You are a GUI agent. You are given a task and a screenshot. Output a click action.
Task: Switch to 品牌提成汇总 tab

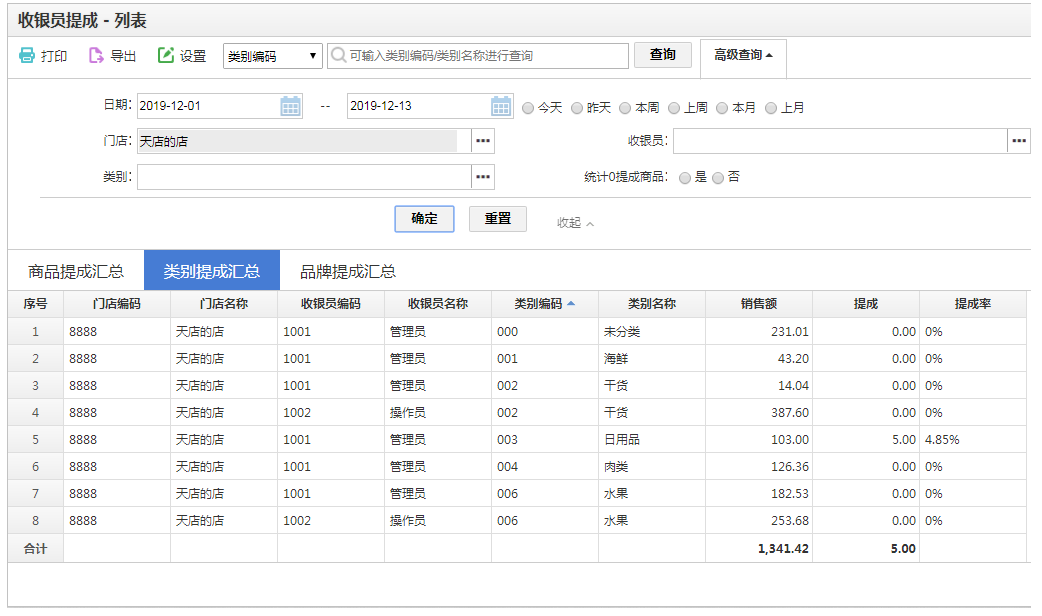(x=348, y=271)
